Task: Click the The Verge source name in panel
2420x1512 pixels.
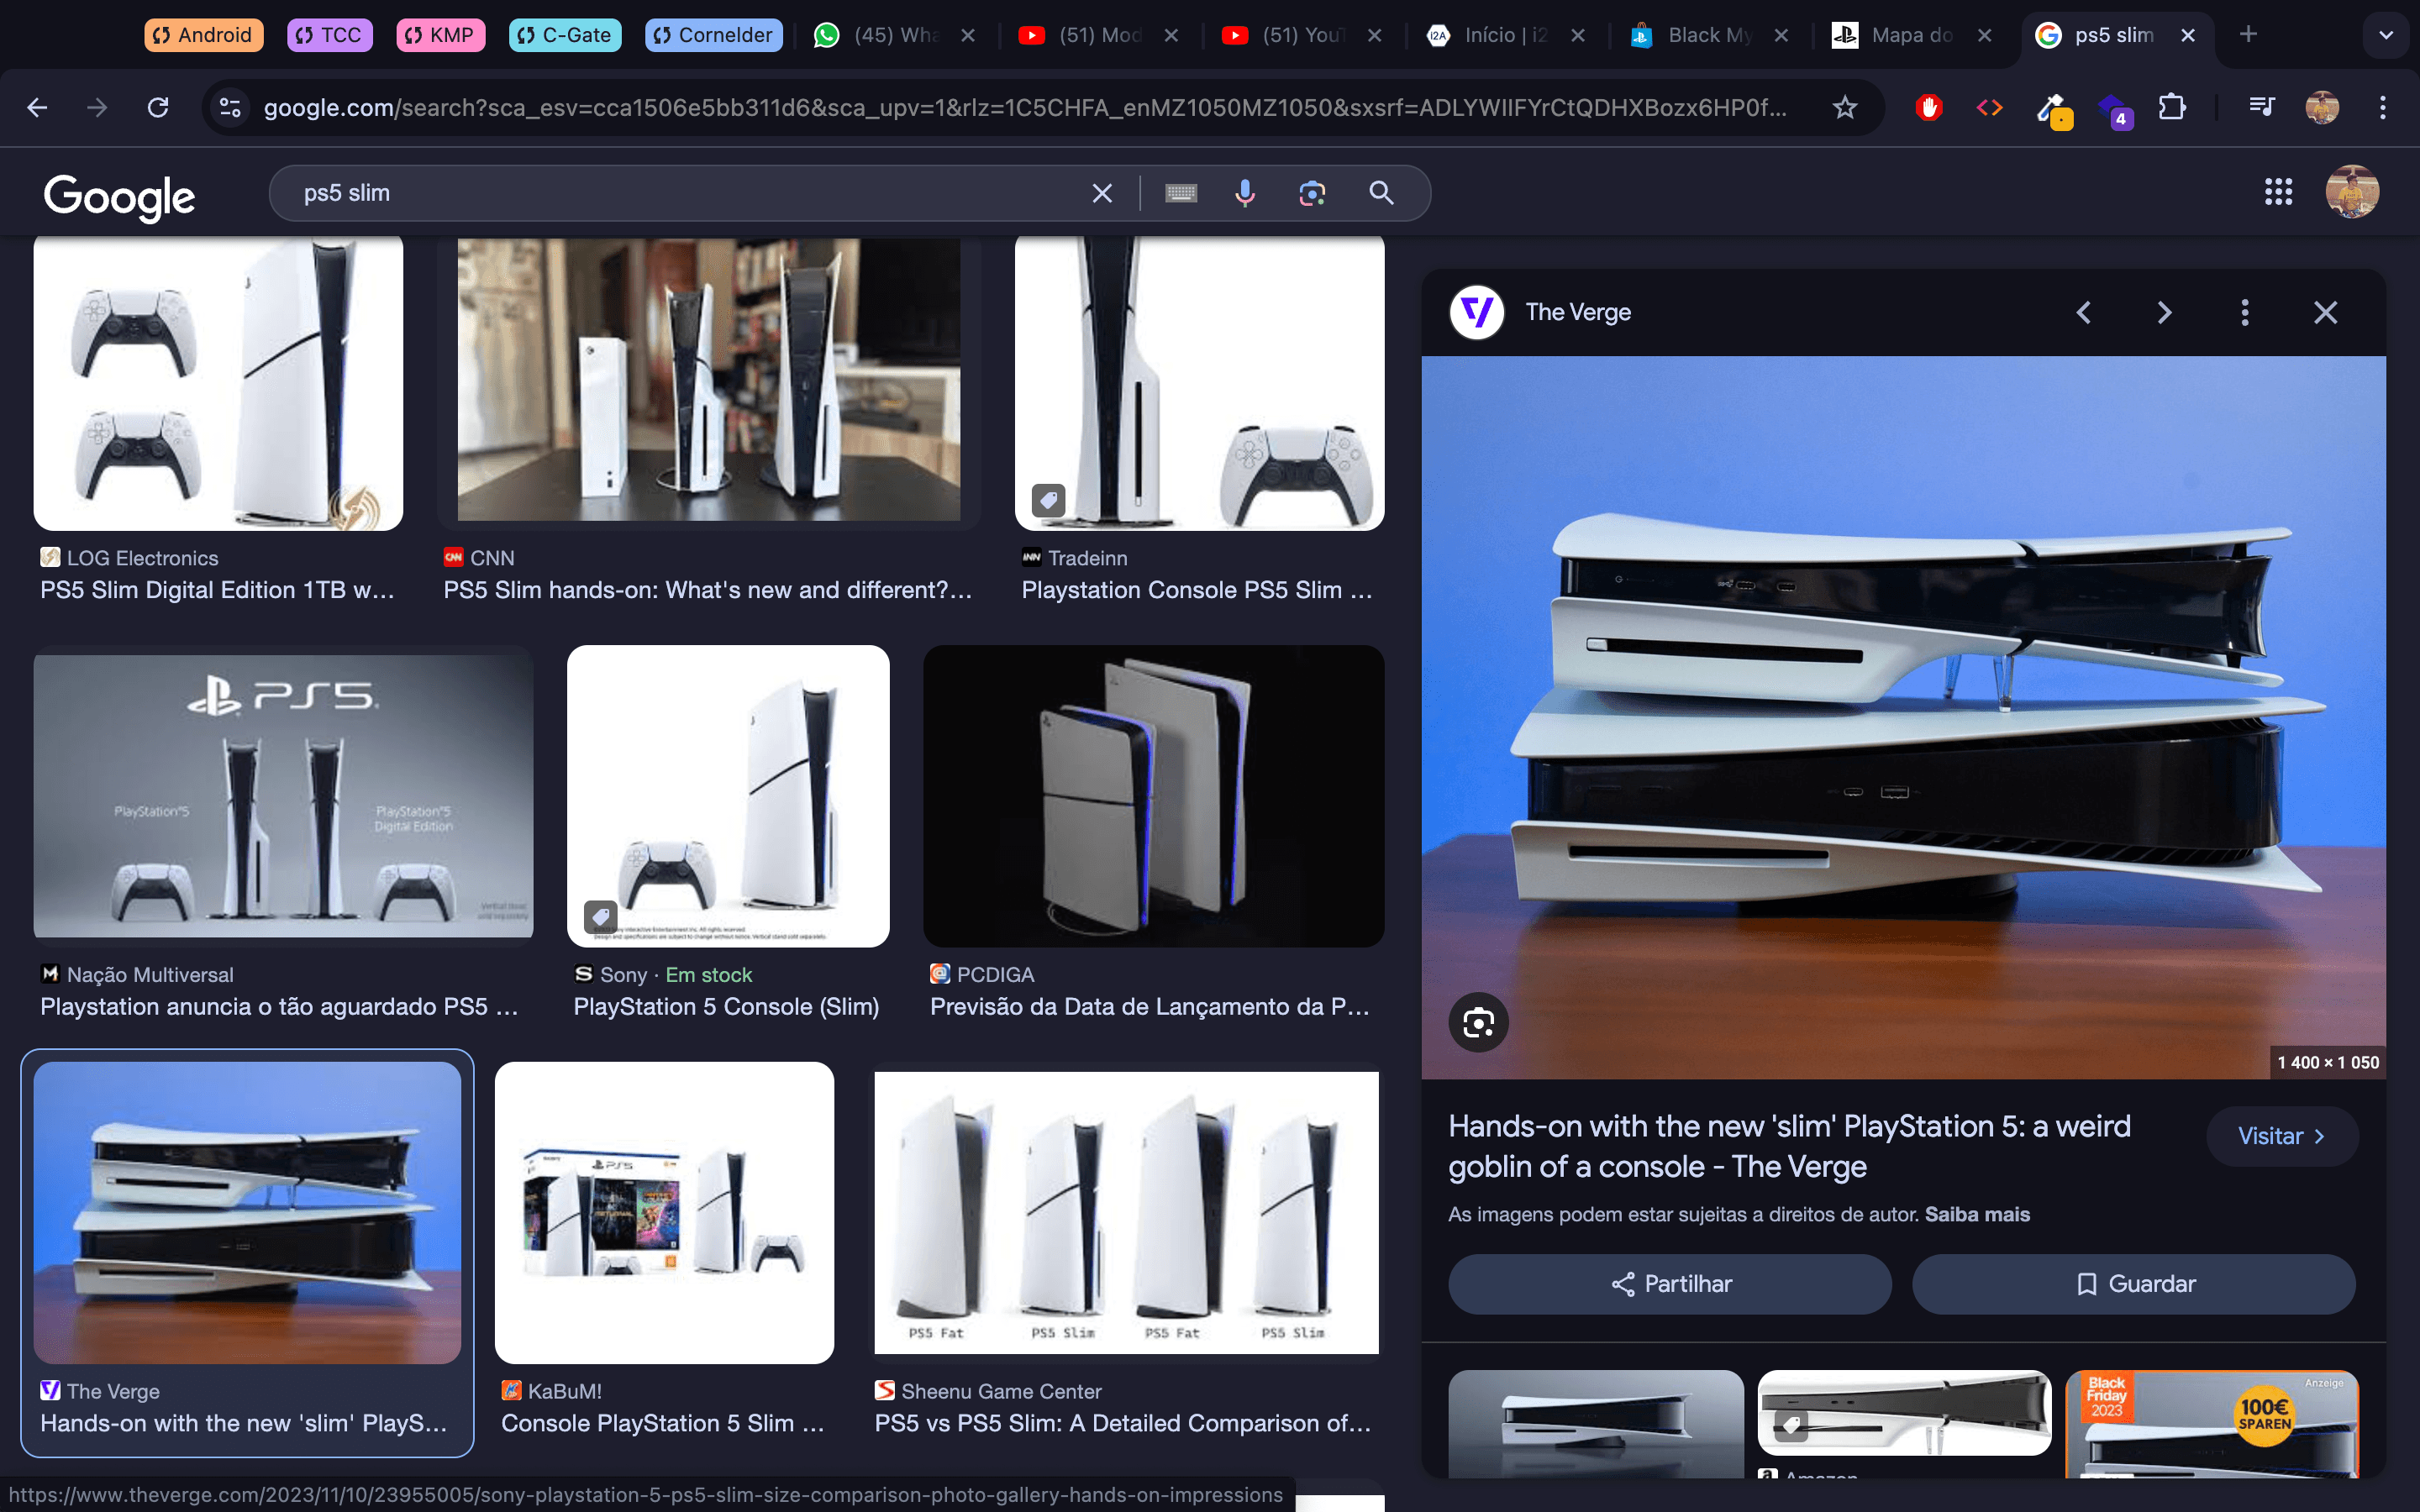Action: coord(1578,313)
